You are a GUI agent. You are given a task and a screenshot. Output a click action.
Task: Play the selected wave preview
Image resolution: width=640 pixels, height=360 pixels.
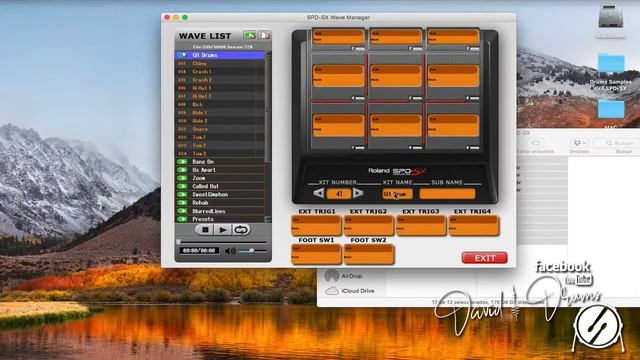coord(222,230)
